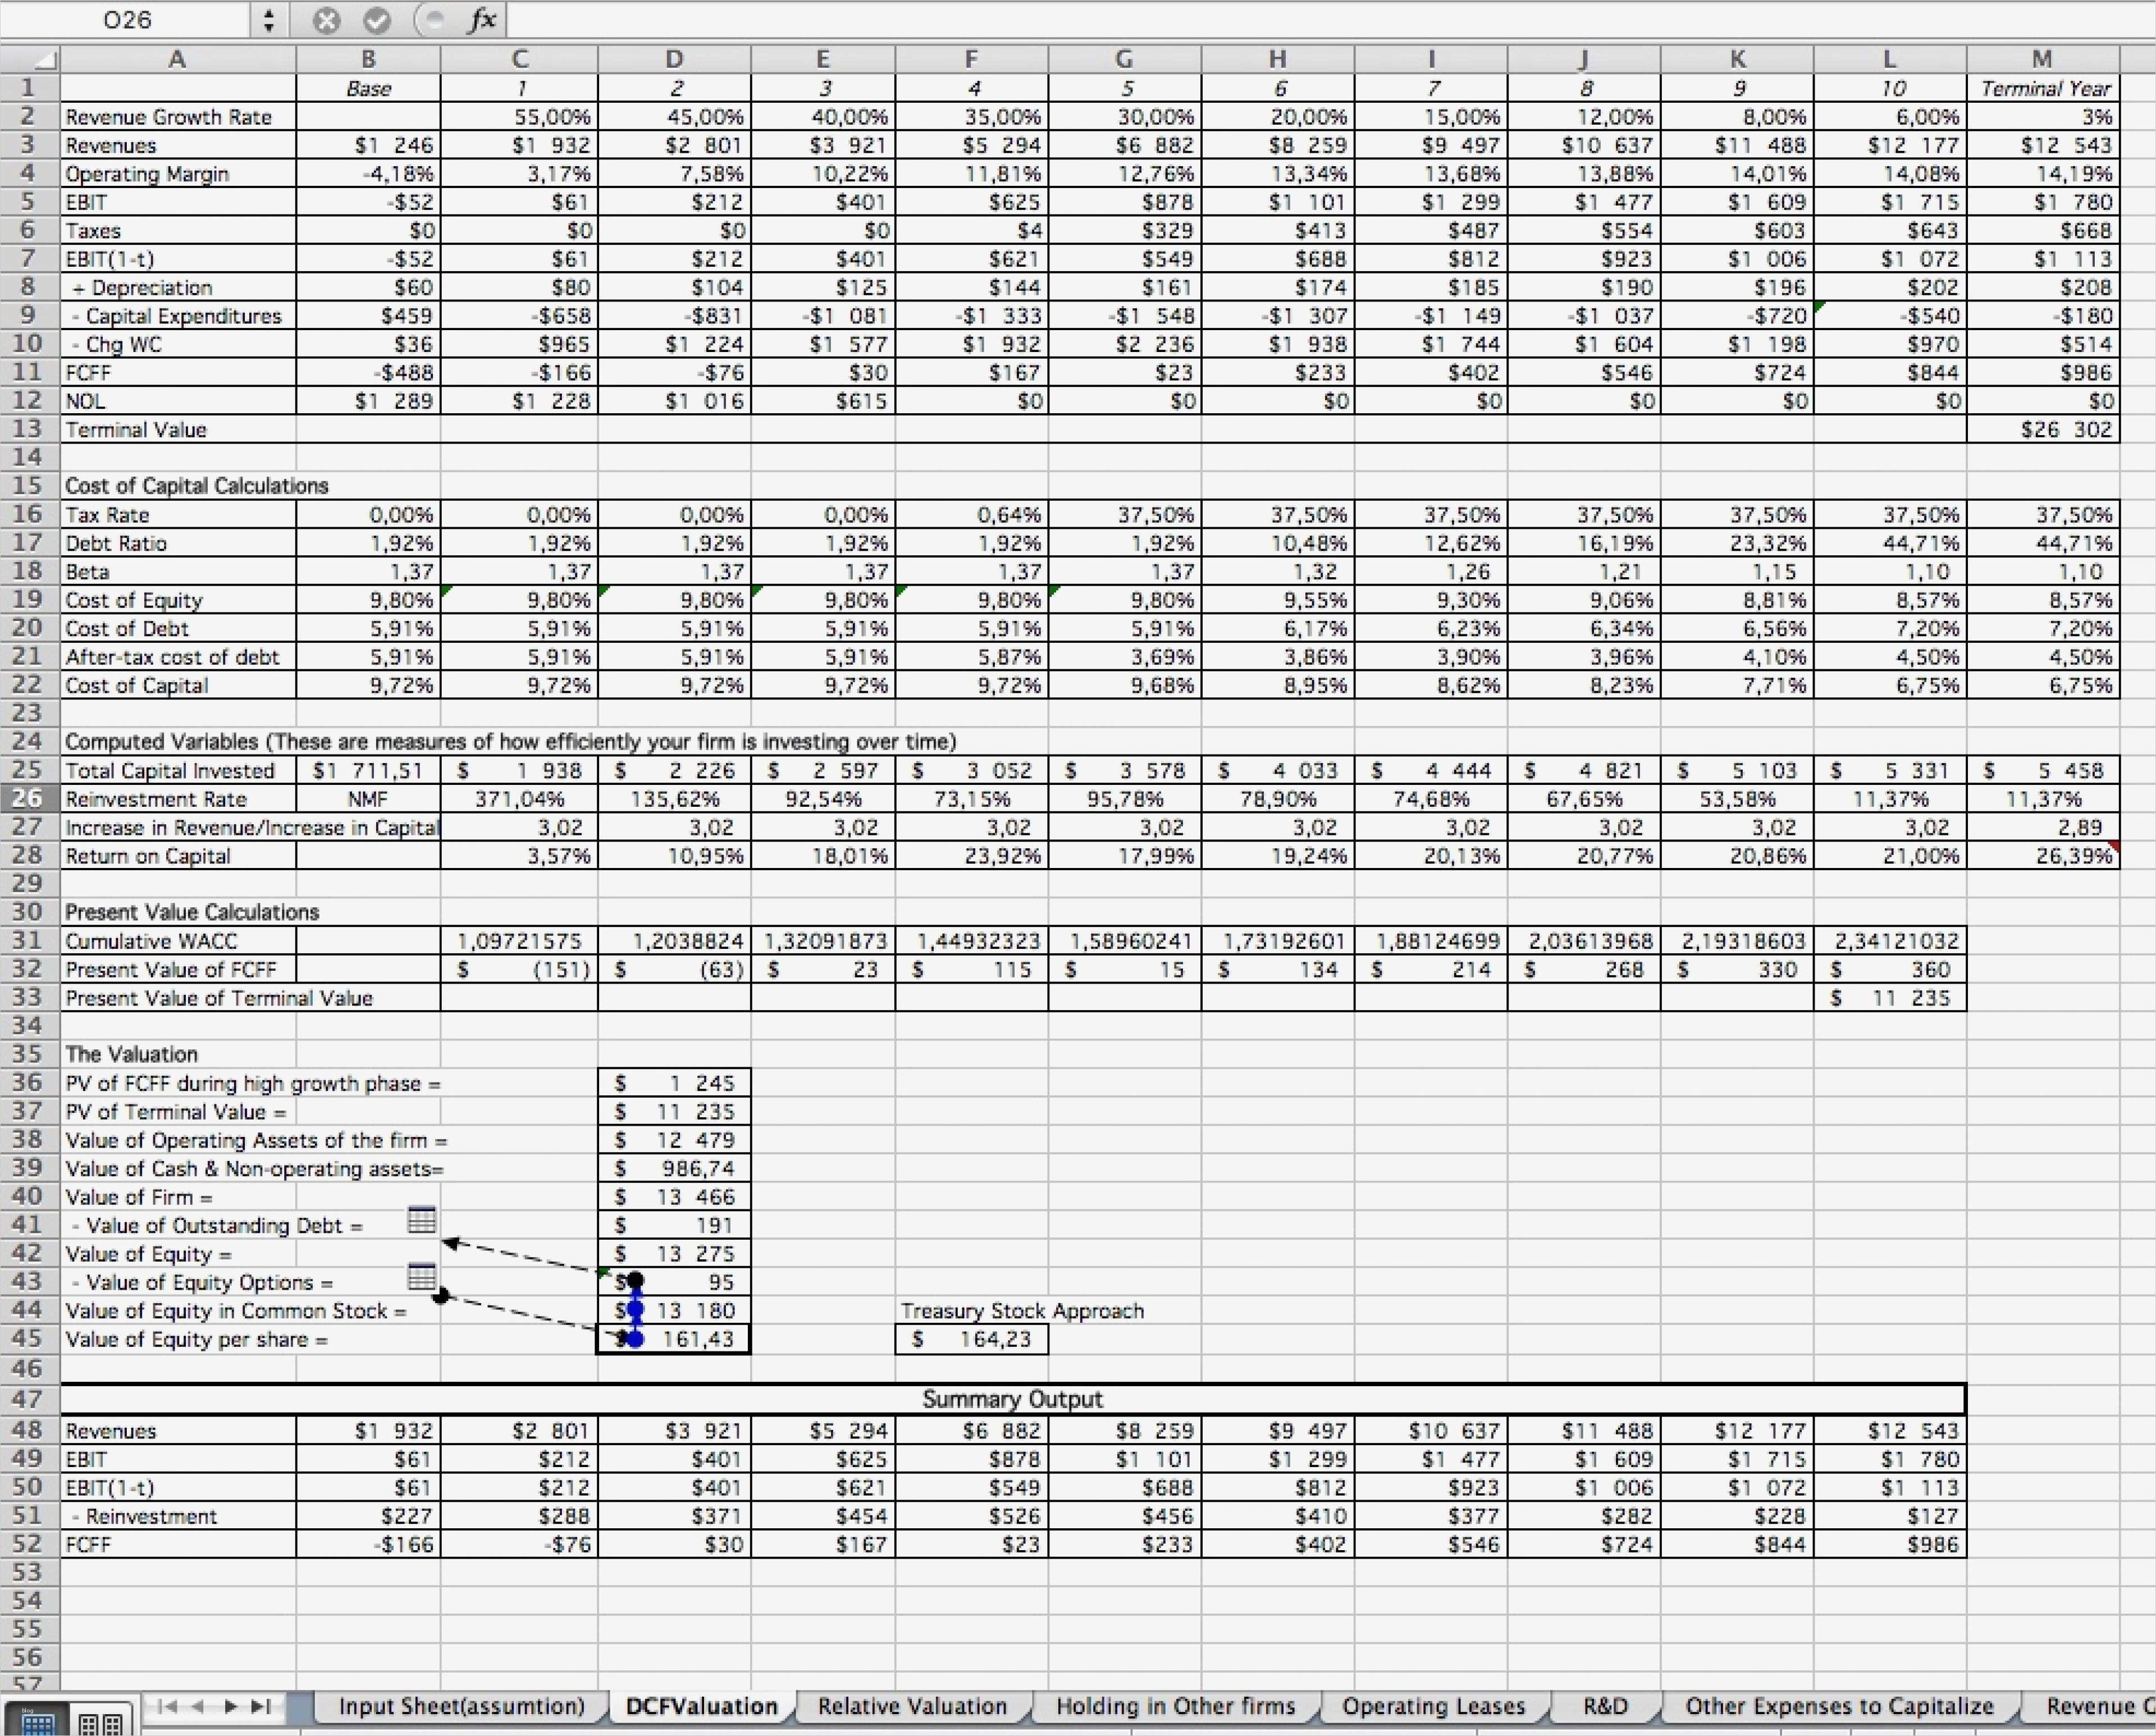
Task: Open the fx function builder
Action: [482, 21]
